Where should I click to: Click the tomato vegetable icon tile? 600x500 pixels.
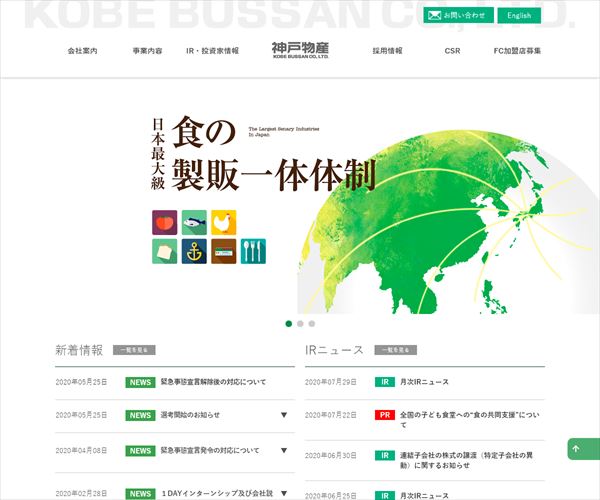point(165,222)
